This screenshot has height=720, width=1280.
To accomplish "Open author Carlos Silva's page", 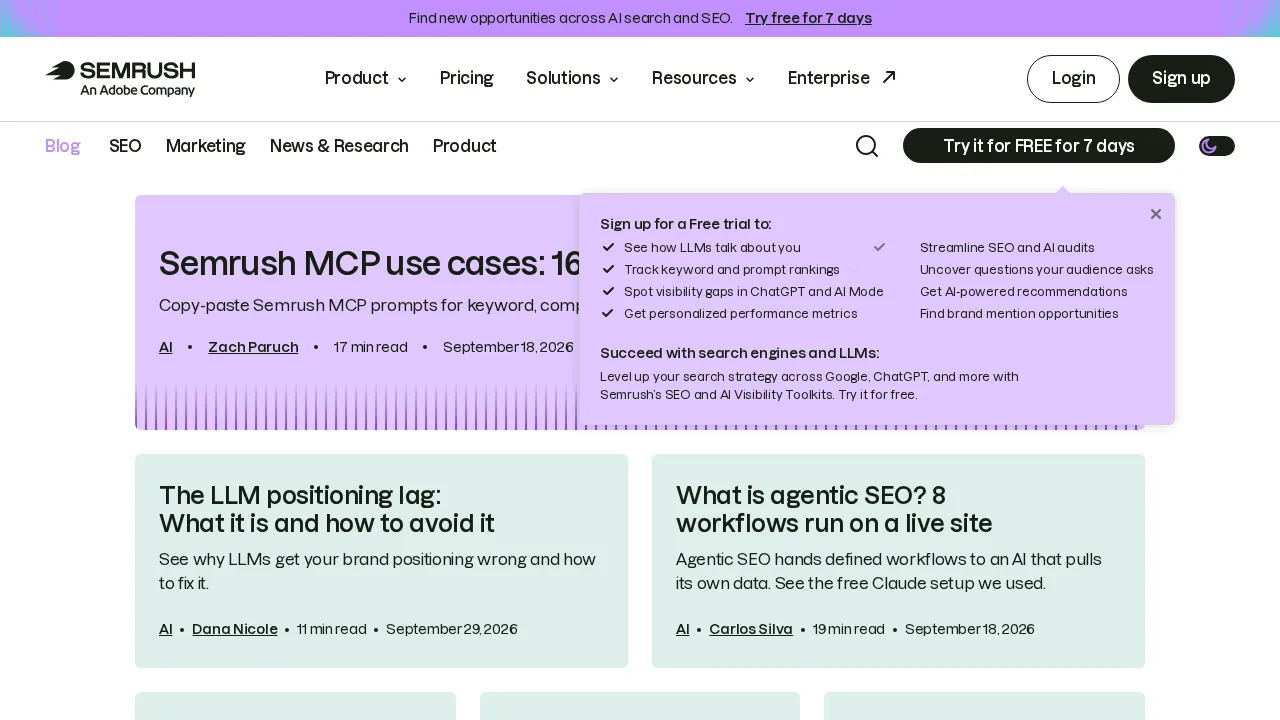I will pos(751,629).
